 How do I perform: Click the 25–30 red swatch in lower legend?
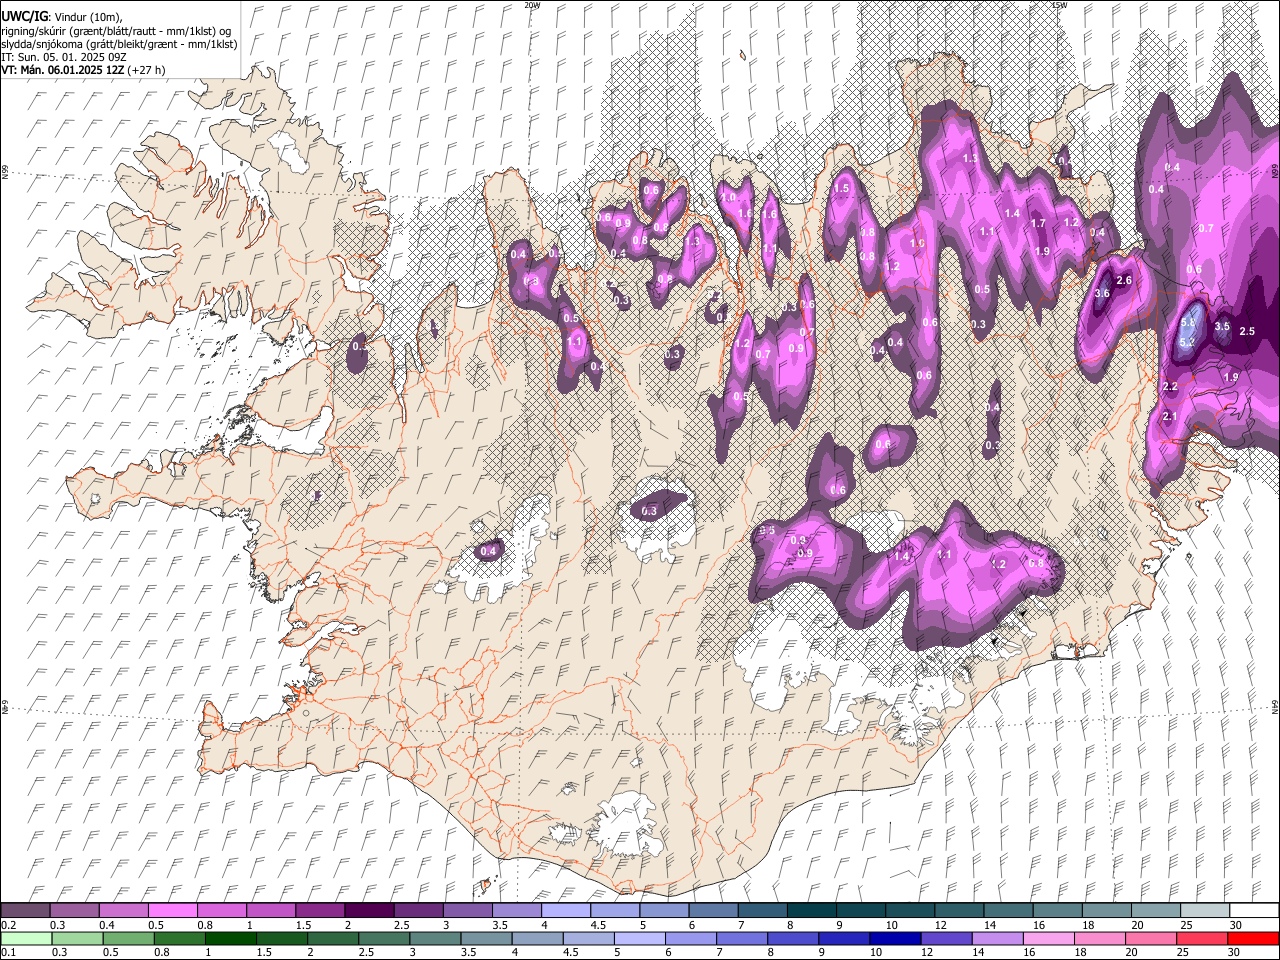[1201, 939]
